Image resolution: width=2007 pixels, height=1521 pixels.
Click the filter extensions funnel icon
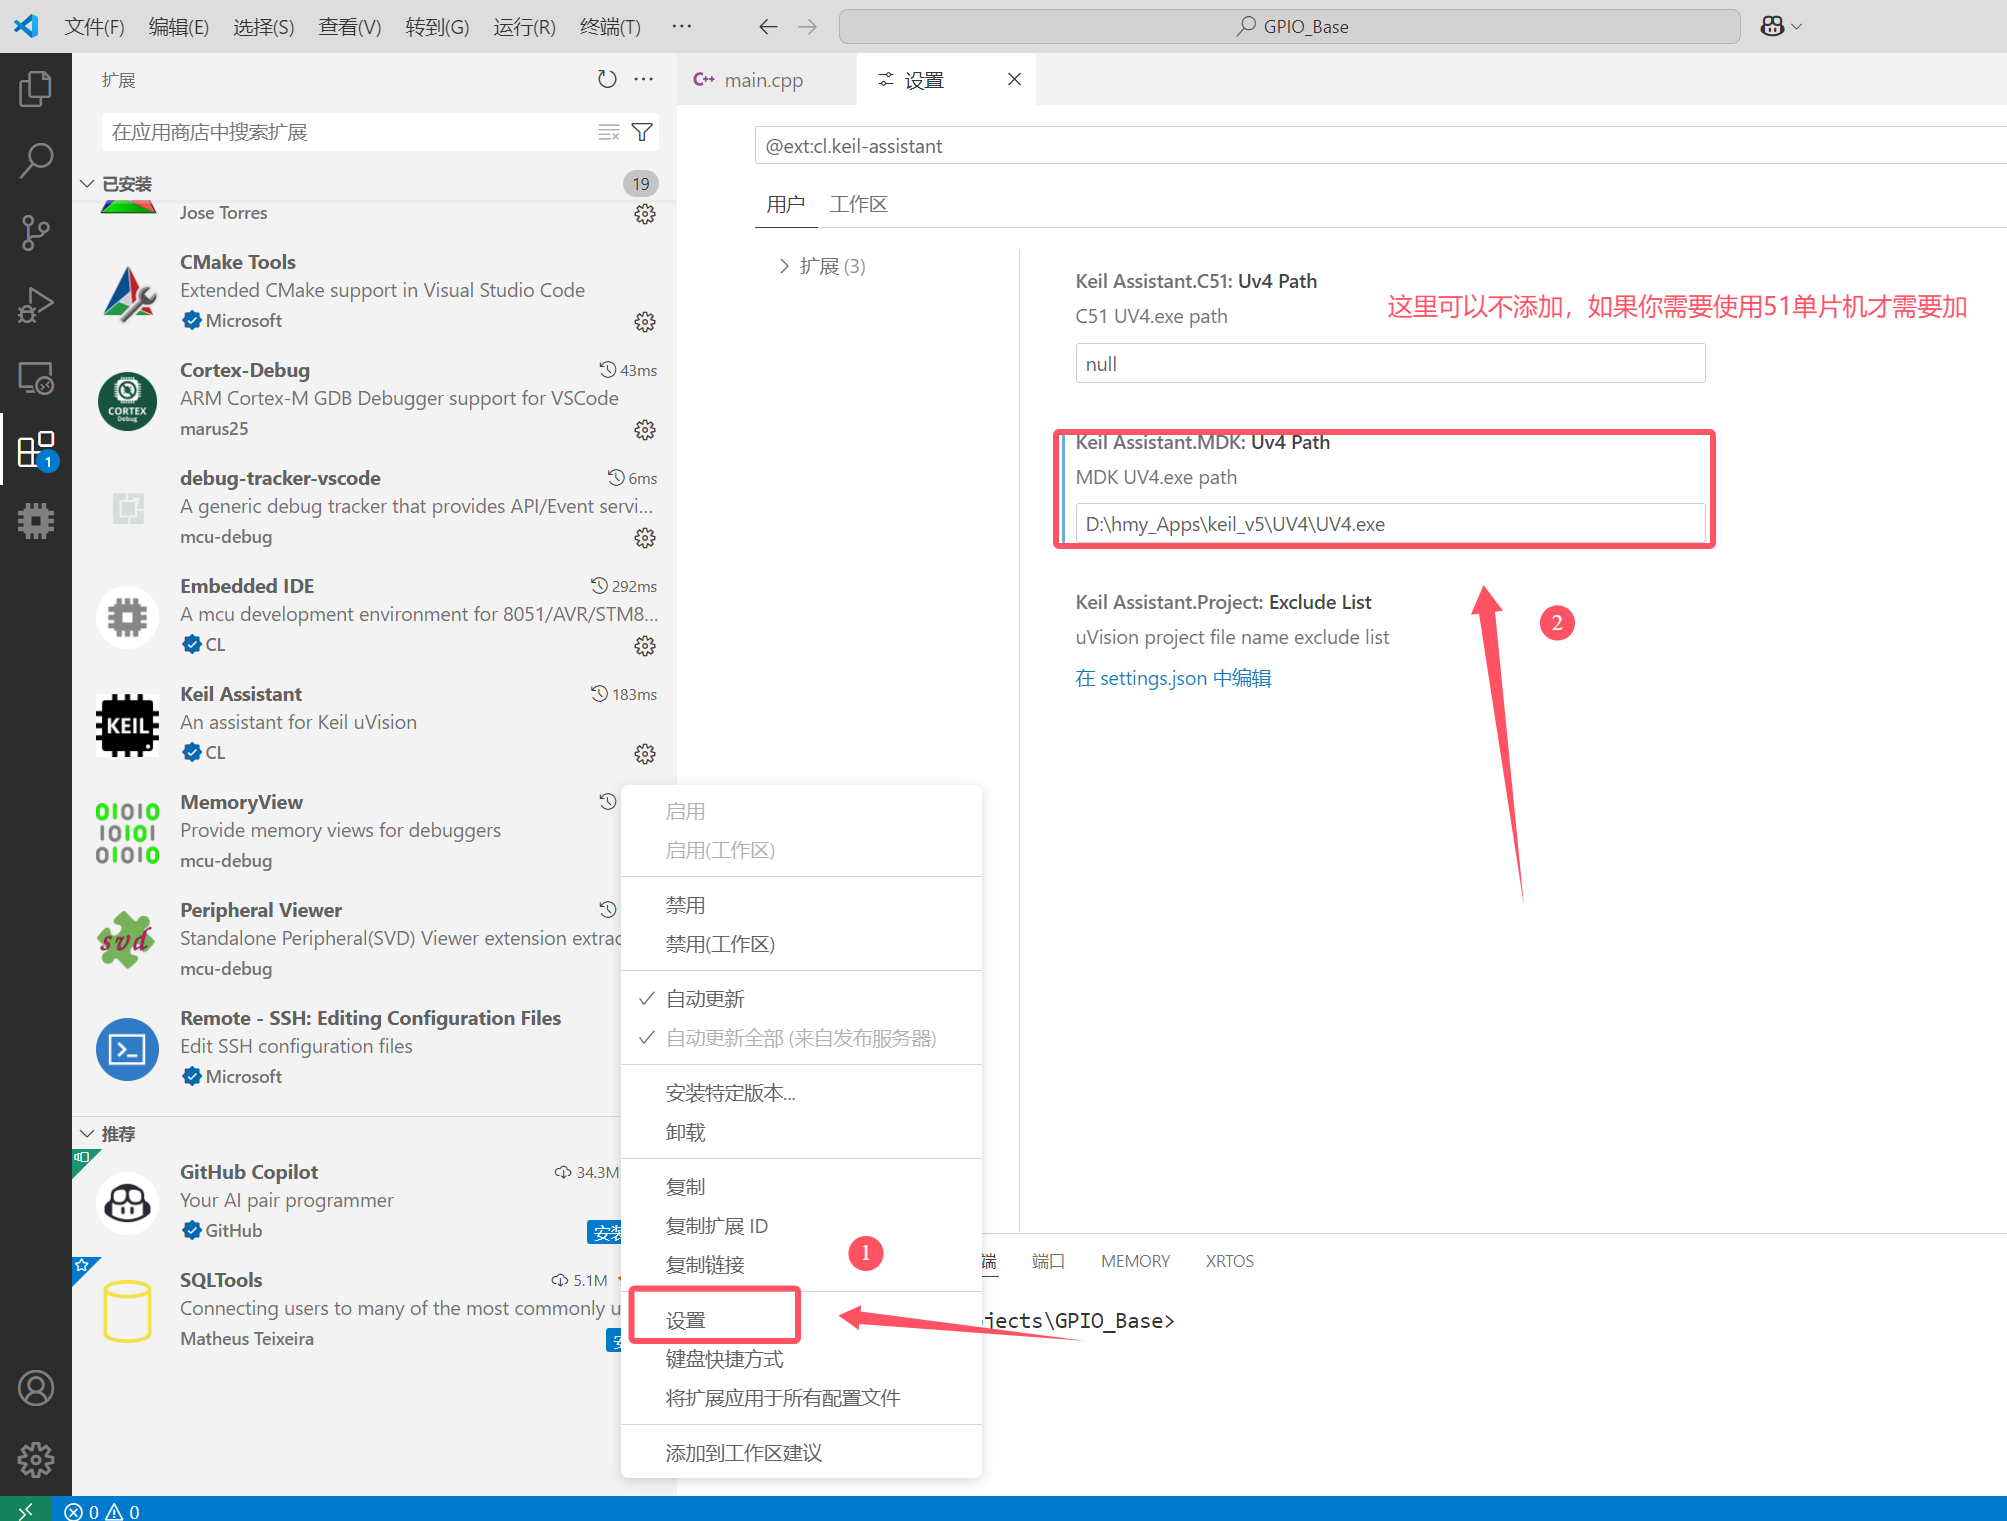pyautogui.click(x=643, y=132)
